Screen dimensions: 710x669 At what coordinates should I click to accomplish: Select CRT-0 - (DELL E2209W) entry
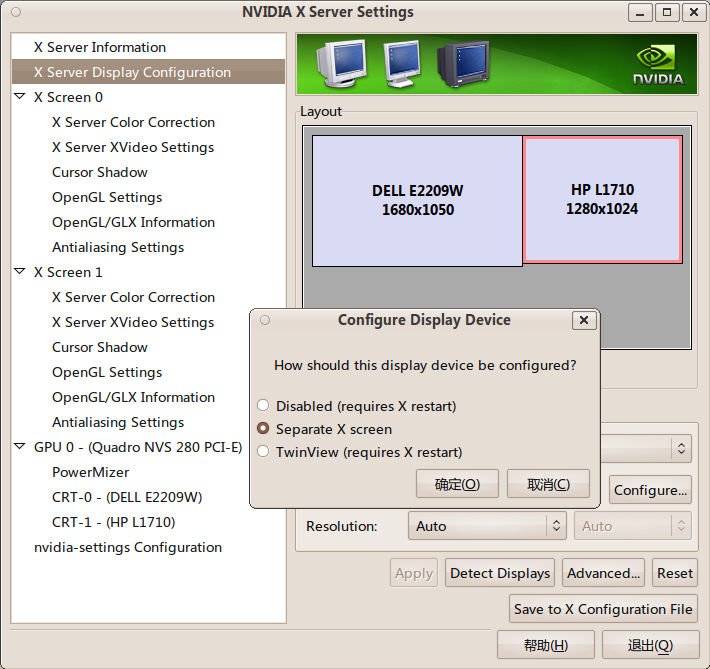pos(127,497)
